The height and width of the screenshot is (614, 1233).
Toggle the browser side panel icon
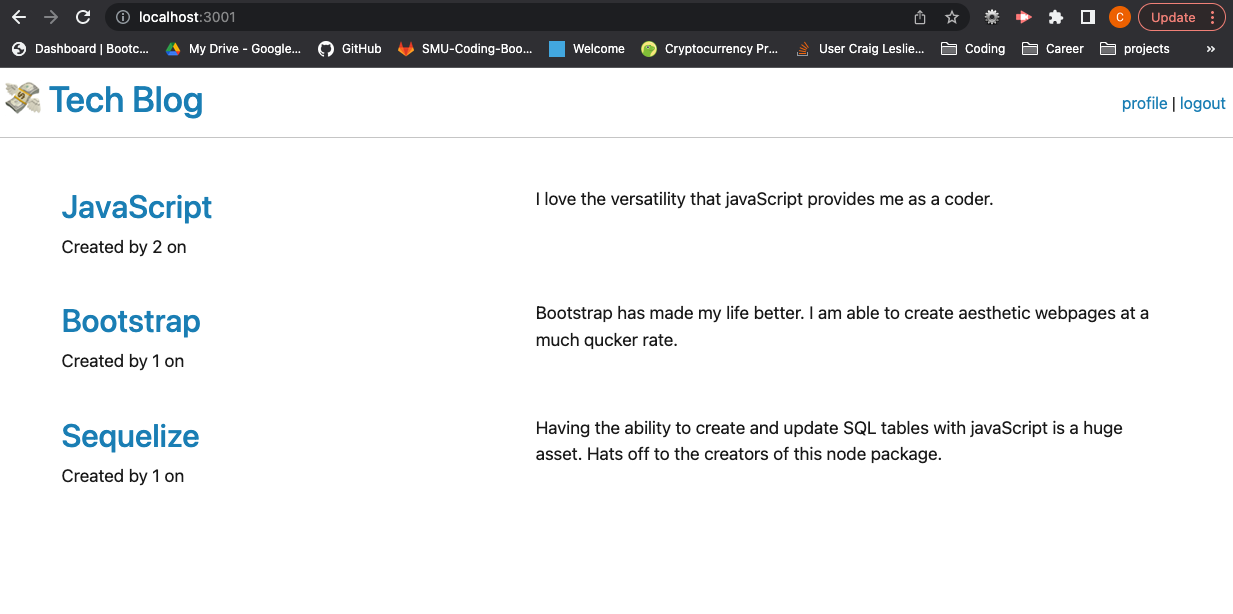(1088, 17)
